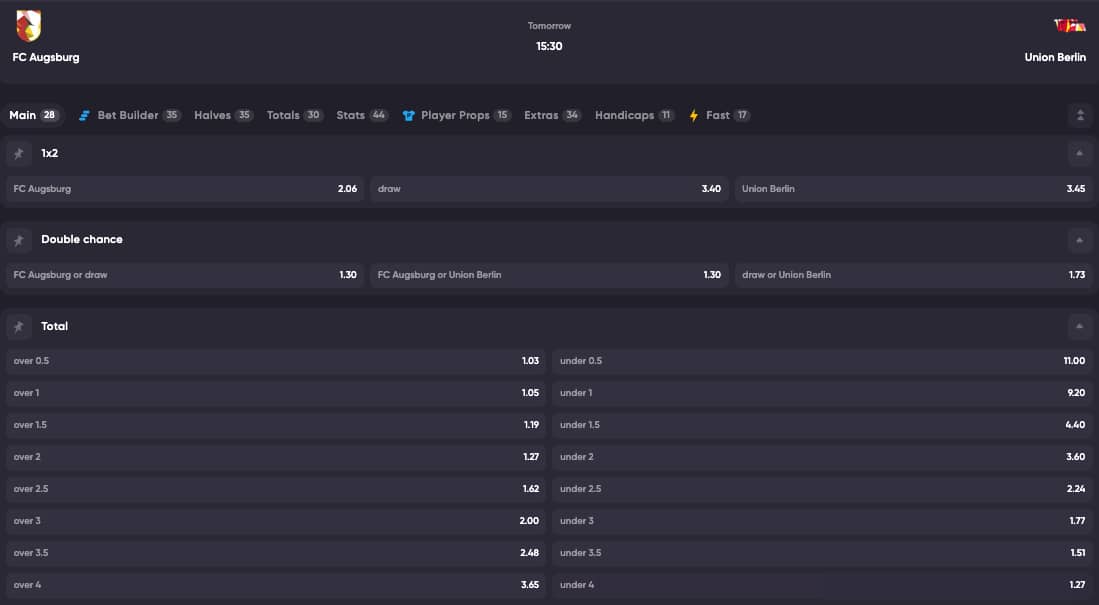The width and height of the screenshot is (1099, 605).
Task: Pick under 0.5 total at 11.00
Action: coord(823,361)
